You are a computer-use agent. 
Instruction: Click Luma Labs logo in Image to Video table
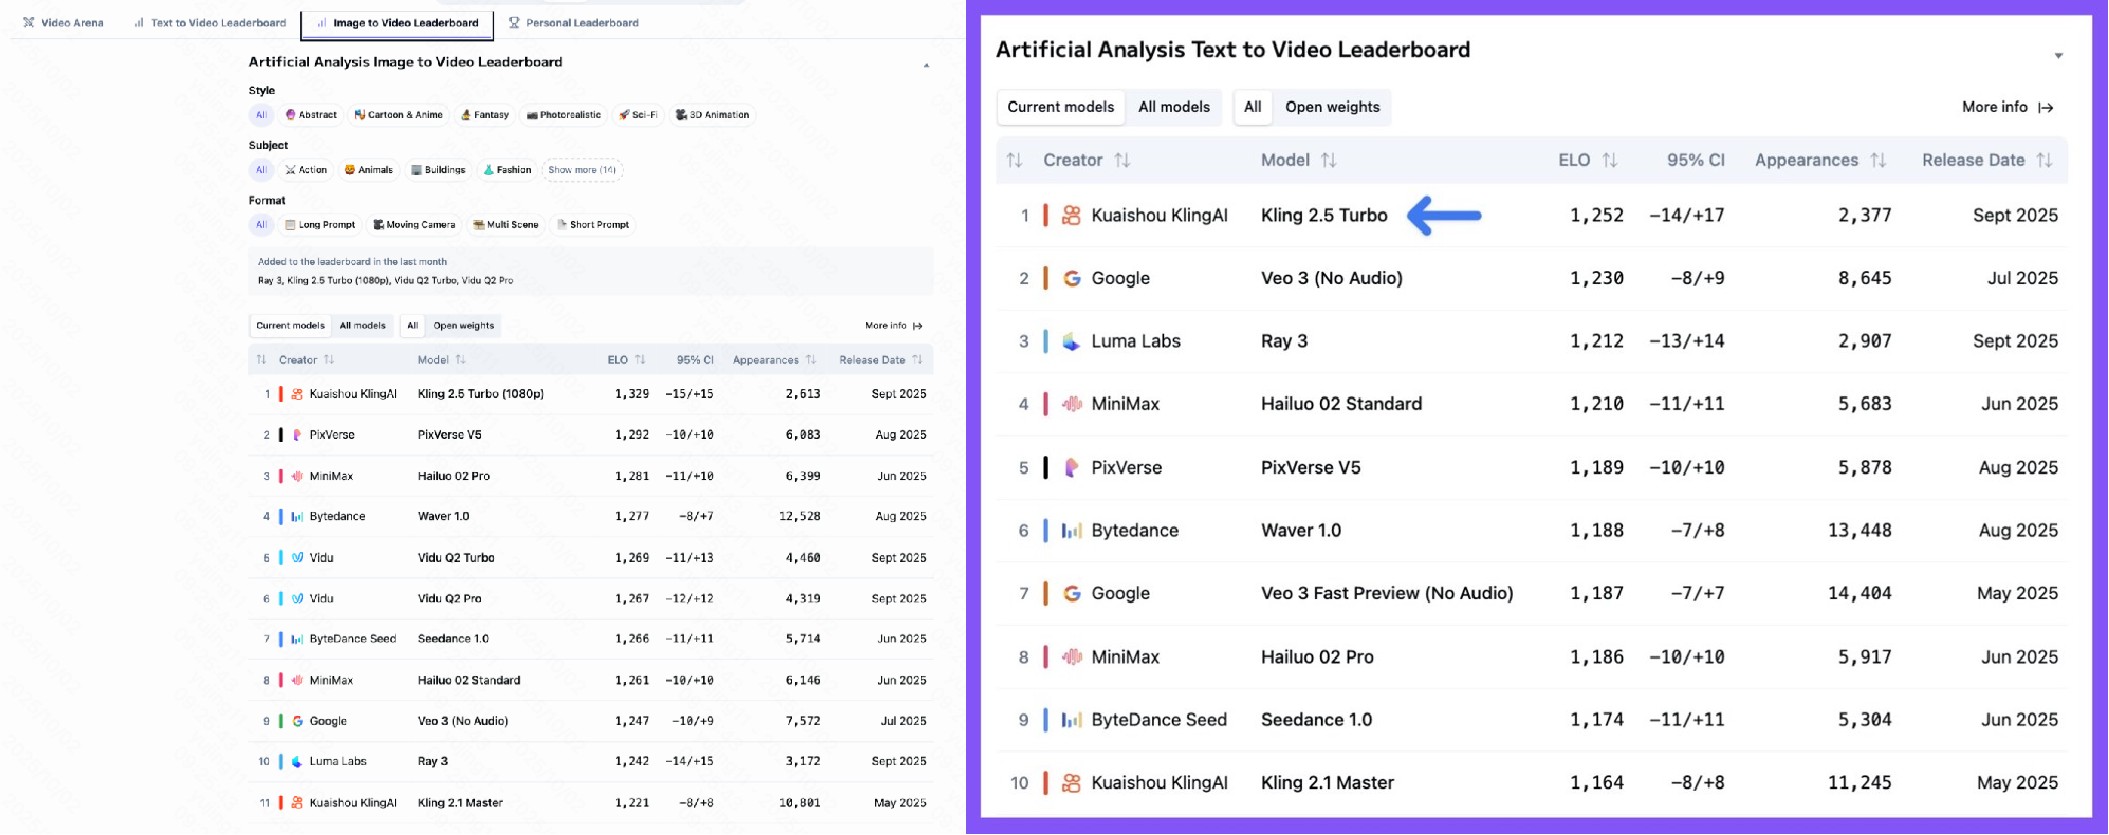tap(297, 762)
